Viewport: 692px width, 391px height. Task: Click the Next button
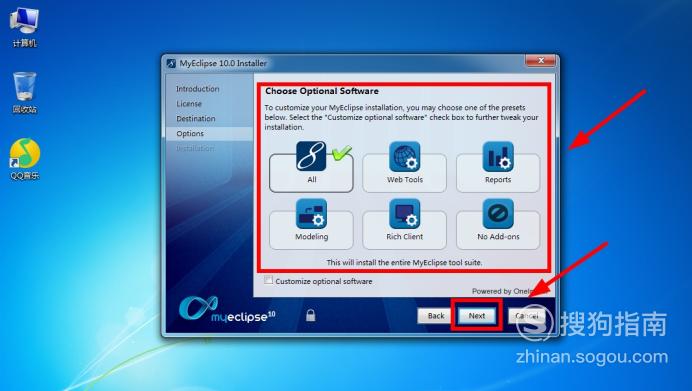pos(477,316)
